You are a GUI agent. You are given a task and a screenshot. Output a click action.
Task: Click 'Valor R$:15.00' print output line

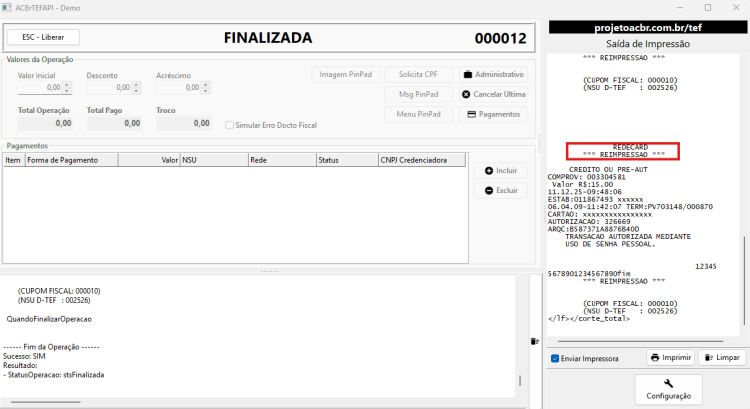click(x=582, y=185)
